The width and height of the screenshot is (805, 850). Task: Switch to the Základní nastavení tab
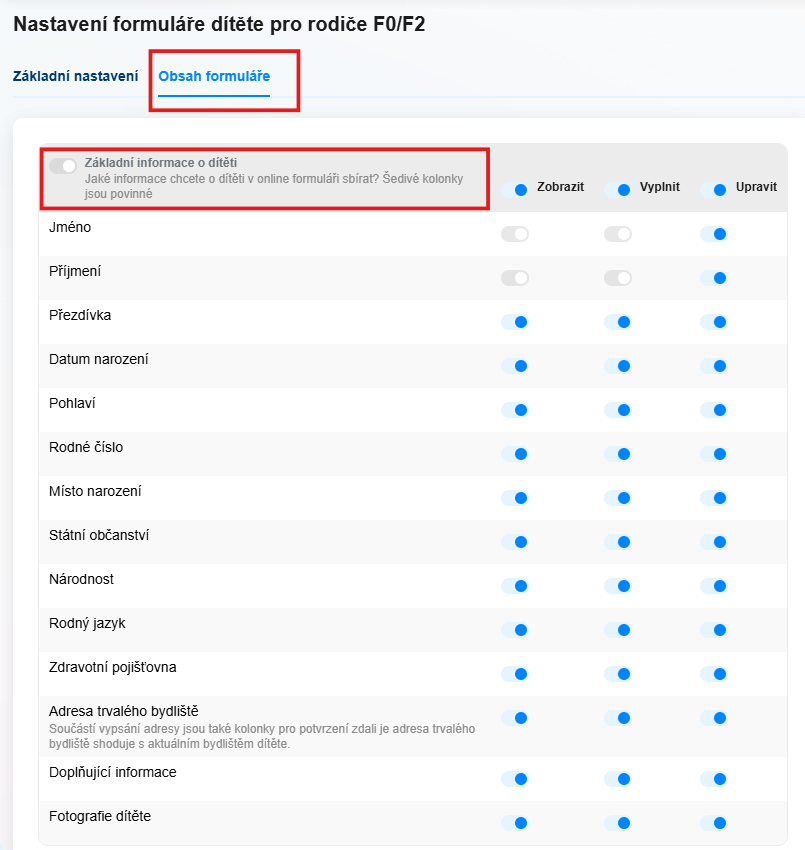coord(75,76)
